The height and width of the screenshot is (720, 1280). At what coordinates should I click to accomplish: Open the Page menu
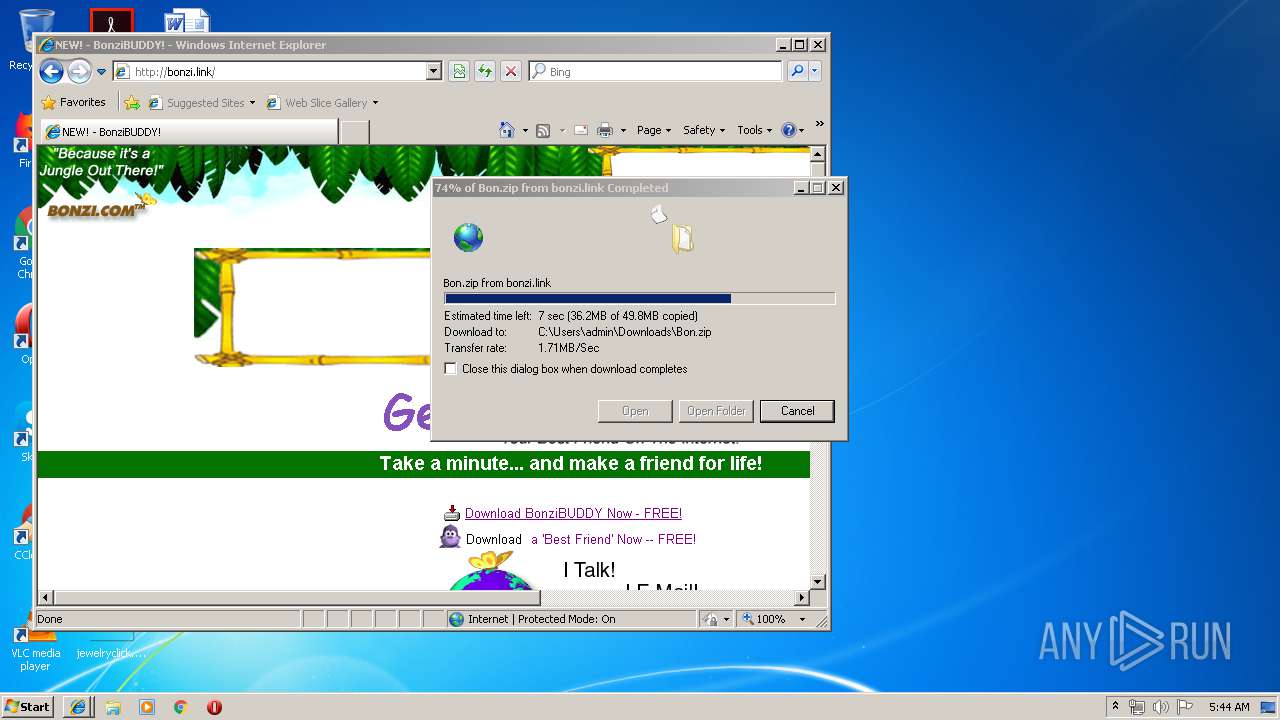tap(653, 130)
